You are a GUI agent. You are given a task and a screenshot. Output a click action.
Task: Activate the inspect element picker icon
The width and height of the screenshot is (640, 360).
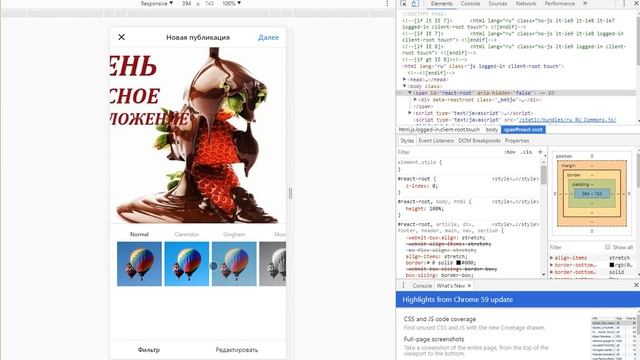click(x=403, y=3)
